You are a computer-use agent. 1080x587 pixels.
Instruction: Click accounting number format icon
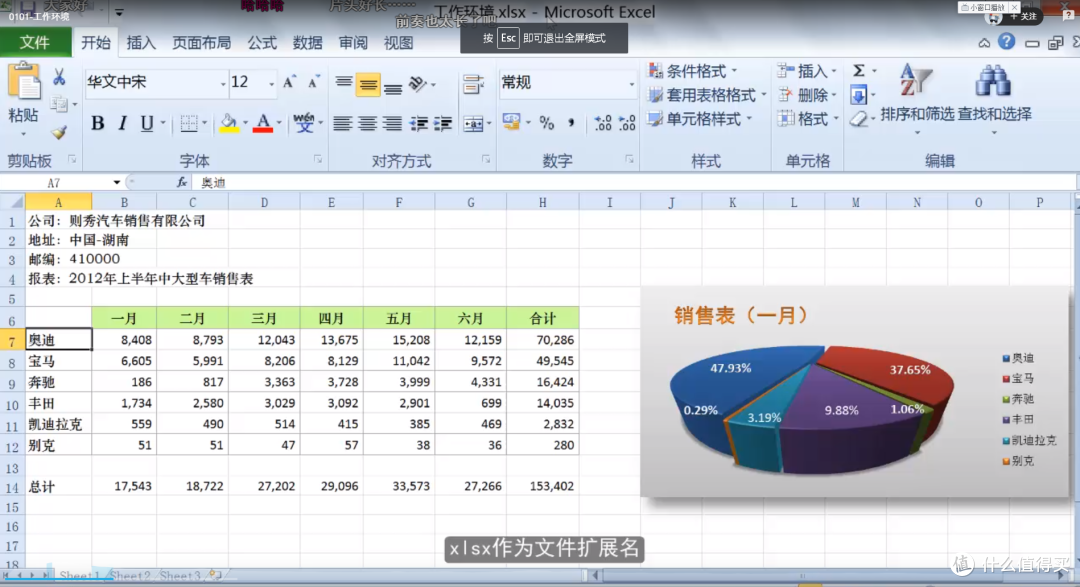pyautogui.click(x=511, y=123)
